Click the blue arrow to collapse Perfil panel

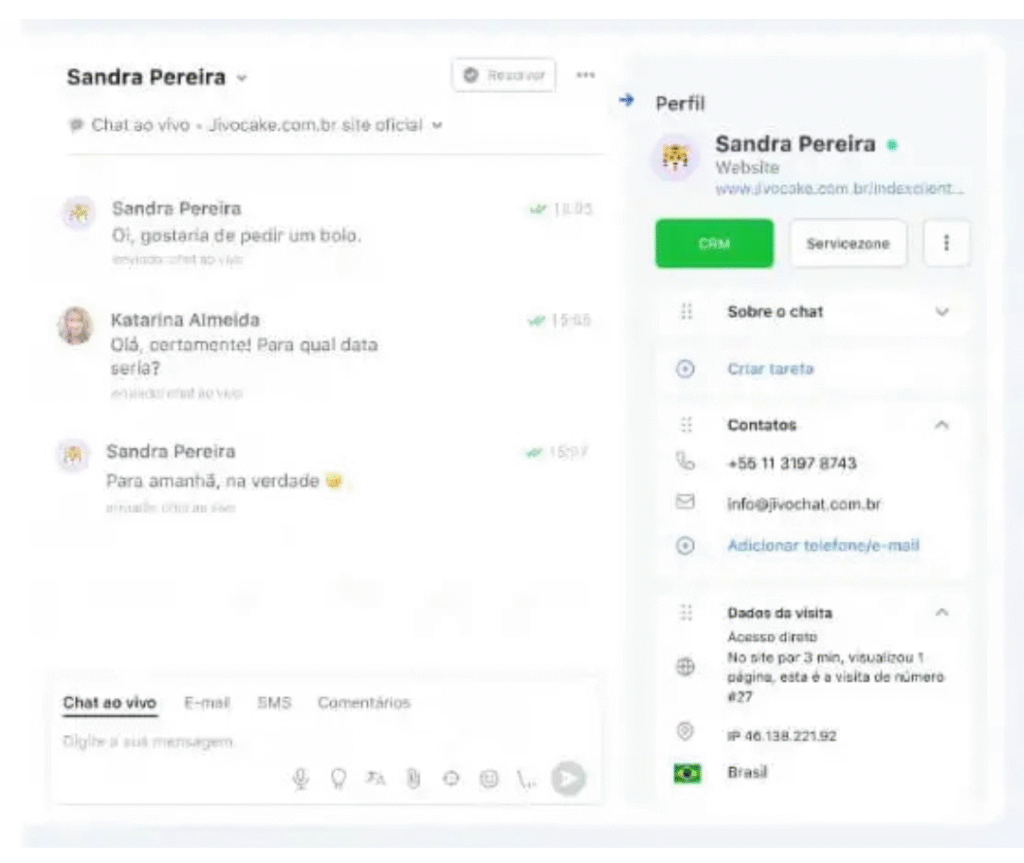coord(627,100)
